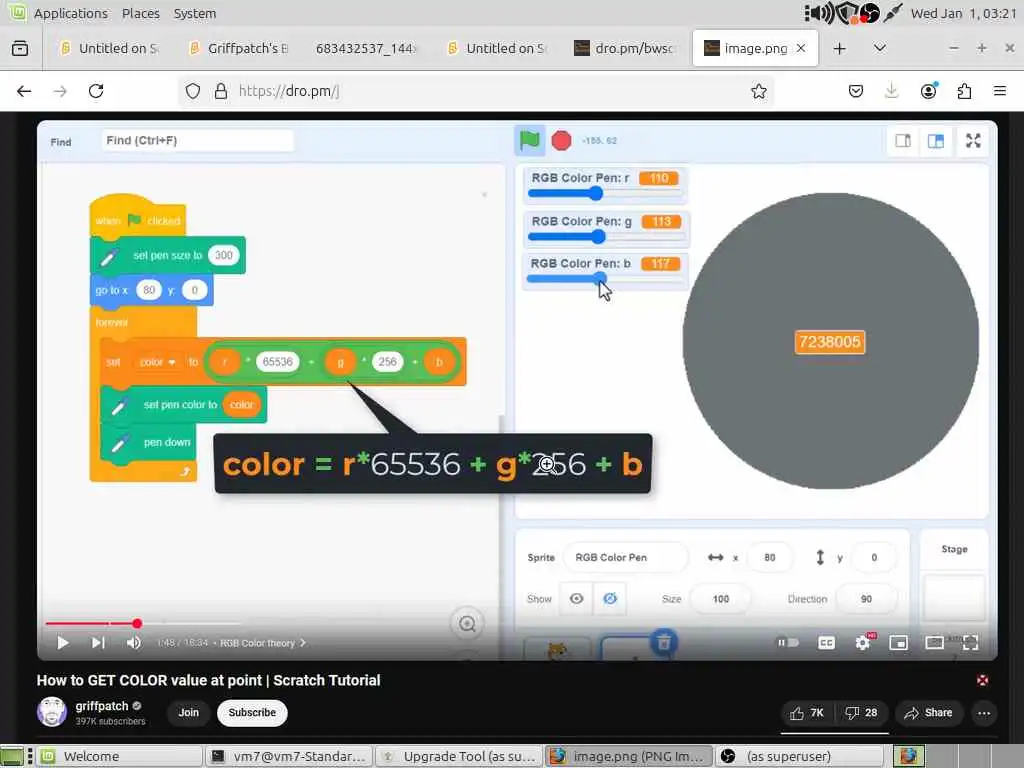Subscribe to griffpatch
The height and width of the screenshot is (768, 1024).
[x=252, y=712]
